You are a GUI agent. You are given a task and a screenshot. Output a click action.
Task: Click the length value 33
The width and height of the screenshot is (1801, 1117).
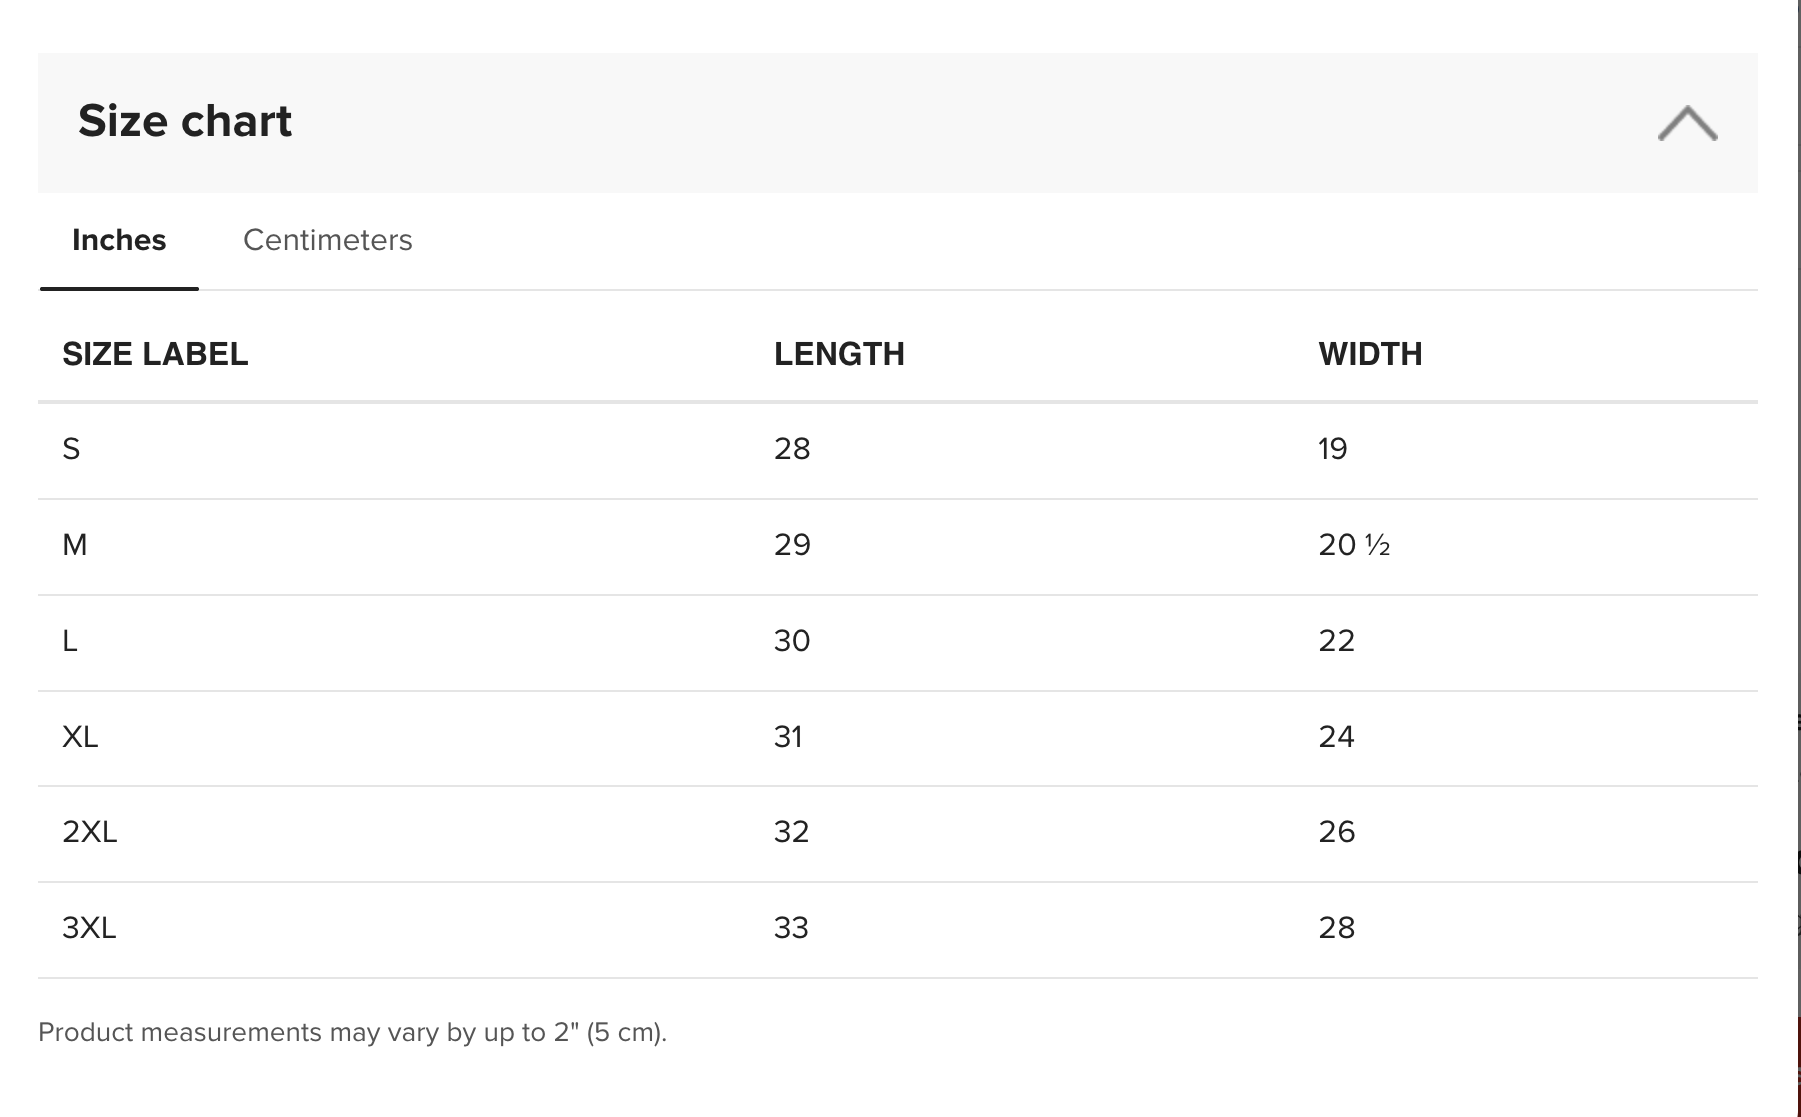click(791, 928)
